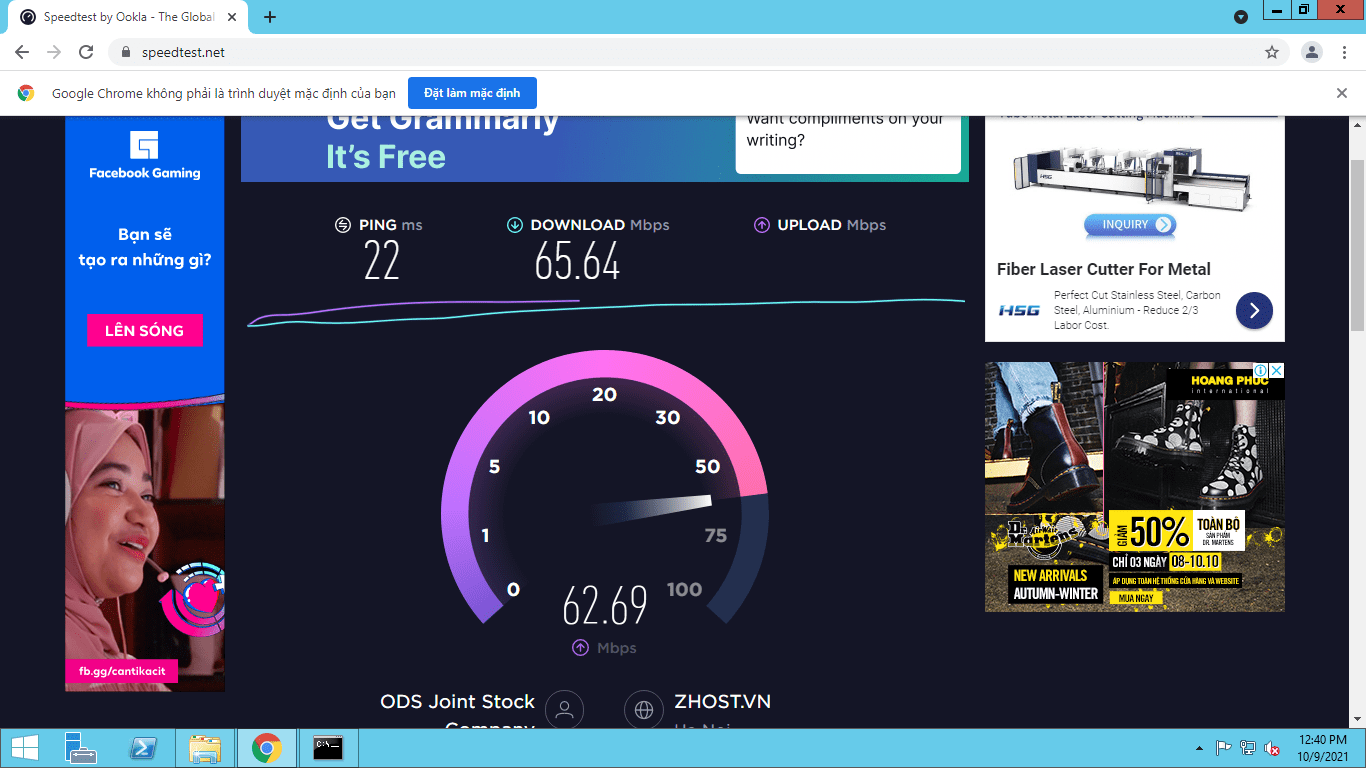Click the DOWNLOAD arrow icon
1366x768 pixels.
pyautogui.click(x=515, y=225)
